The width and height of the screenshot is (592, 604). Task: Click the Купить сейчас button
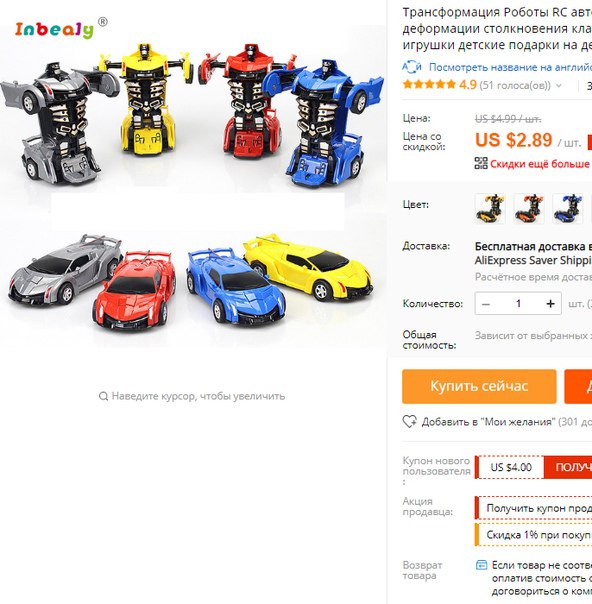tap(479, 386)
